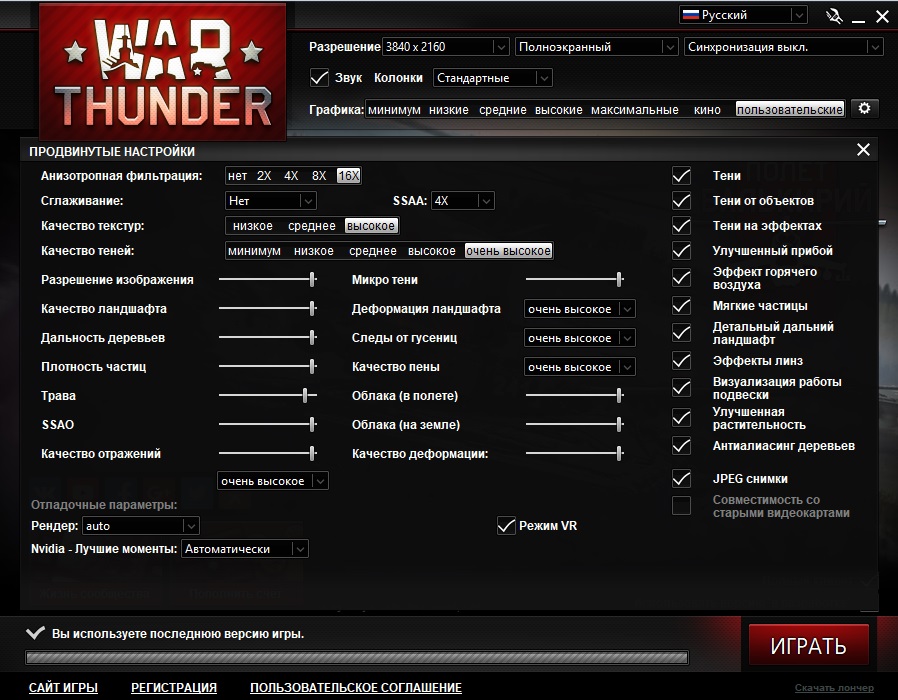Set Качество теней to высокое
The width and height of the screenshot is (898, 700).
tap(432, 251)
